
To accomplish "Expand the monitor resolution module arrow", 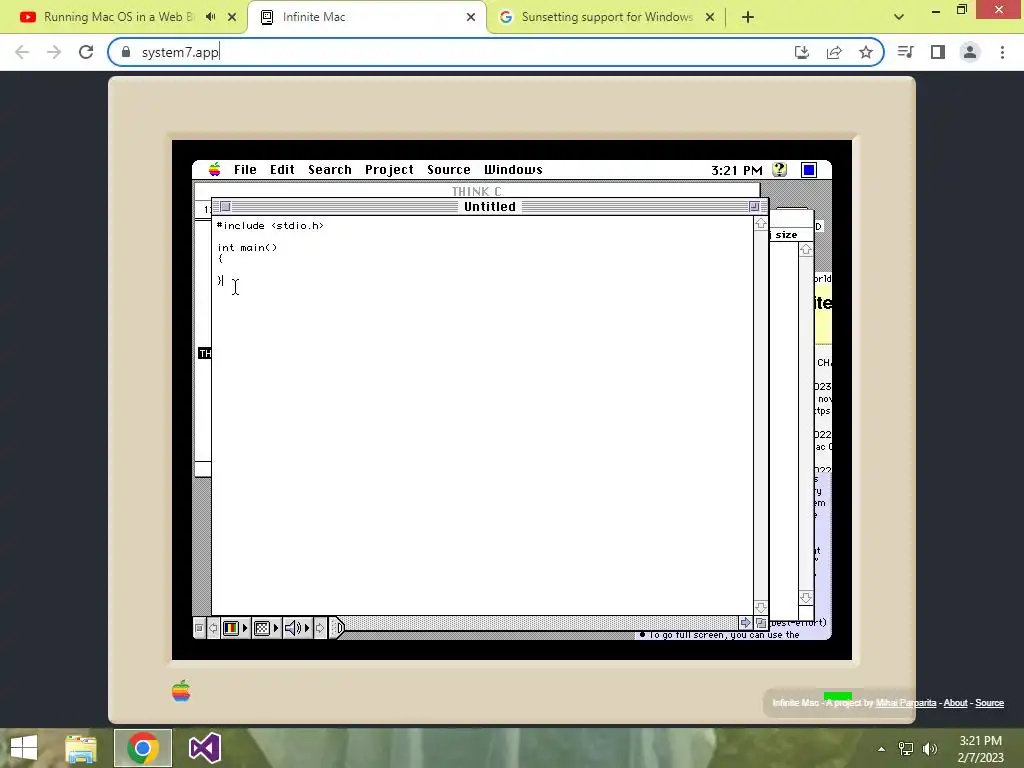I will (x=276, y=628).
